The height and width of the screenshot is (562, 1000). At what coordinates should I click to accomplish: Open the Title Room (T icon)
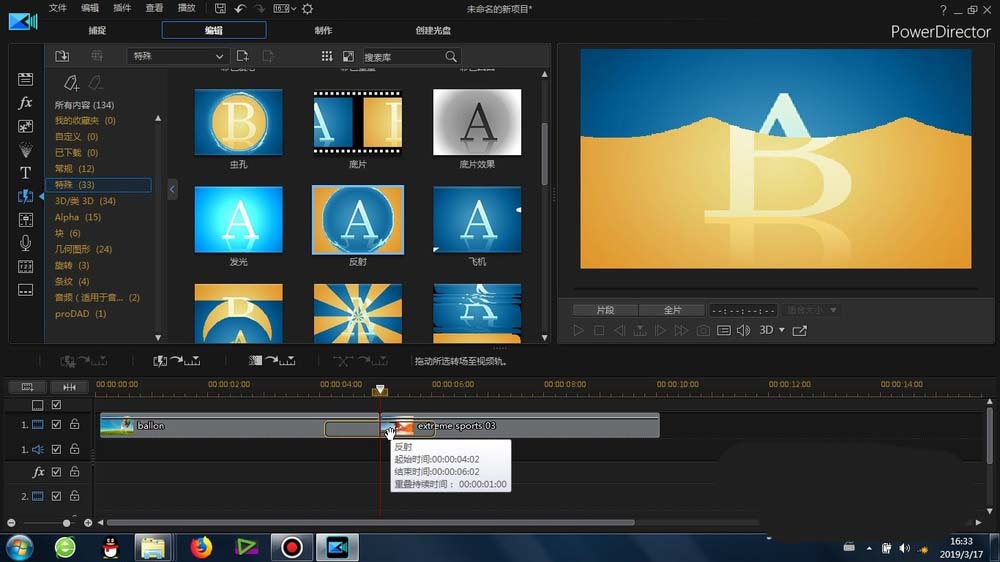click(25, 173)
